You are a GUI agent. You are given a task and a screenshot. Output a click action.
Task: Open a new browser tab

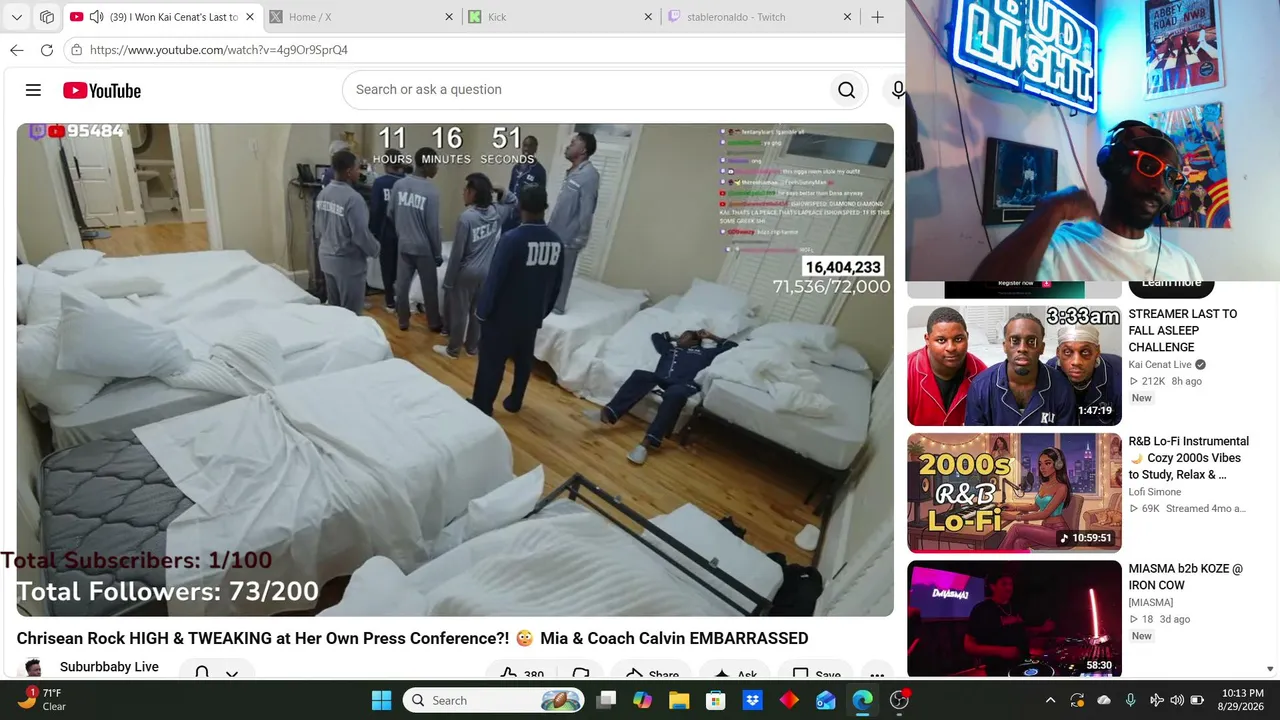point(877,17)
